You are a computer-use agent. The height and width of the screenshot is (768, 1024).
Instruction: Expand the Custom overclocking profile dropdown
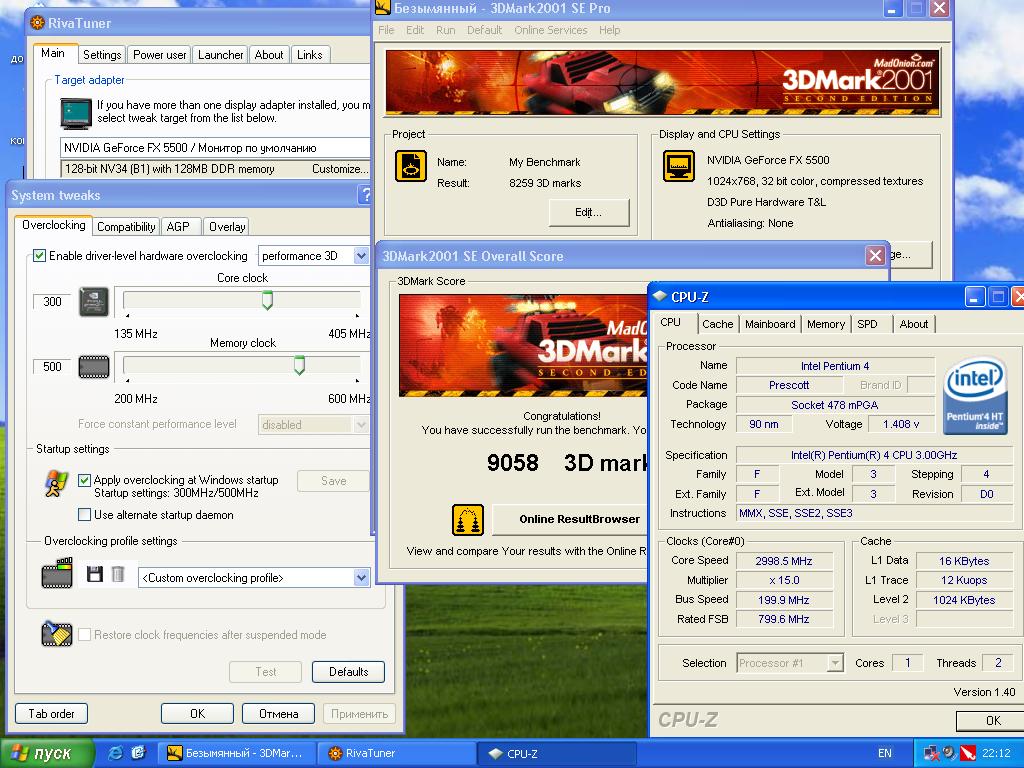[x=361, y=577]
